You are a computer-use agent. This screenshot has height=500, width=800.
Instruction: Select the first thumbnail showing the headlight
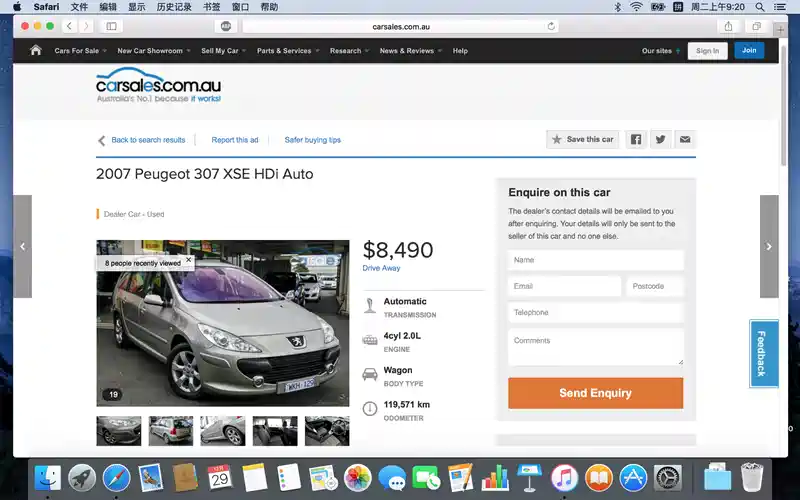pos(119,431)
